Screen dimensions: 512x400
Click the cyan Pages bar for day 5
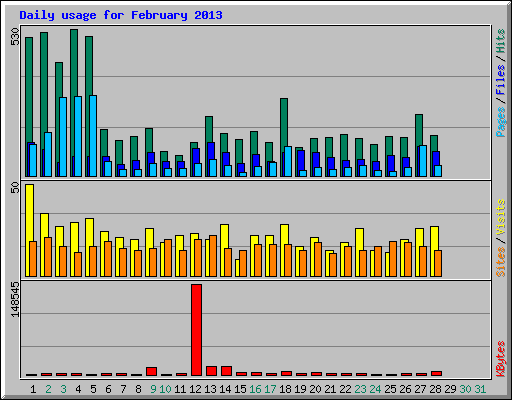[x=93, y=136]
